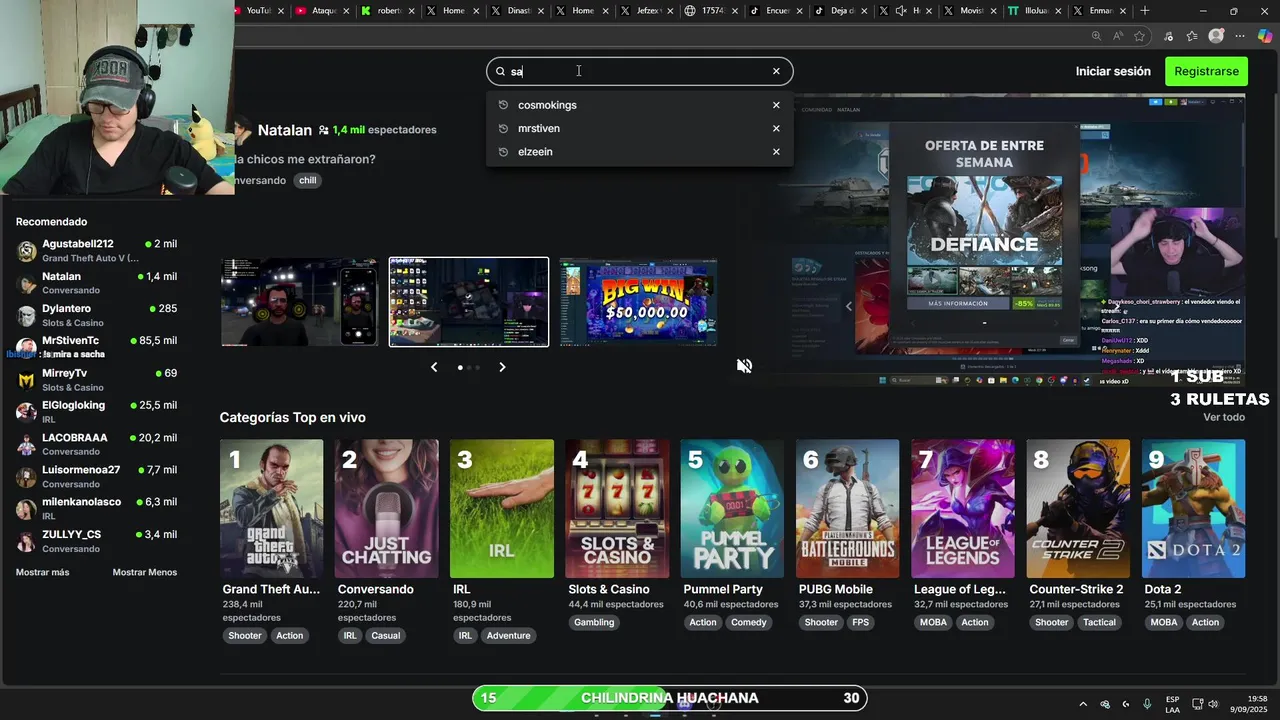Open Dylantero recommended channel
Screen dimensions: 1280x720
(x=96, y=315)
